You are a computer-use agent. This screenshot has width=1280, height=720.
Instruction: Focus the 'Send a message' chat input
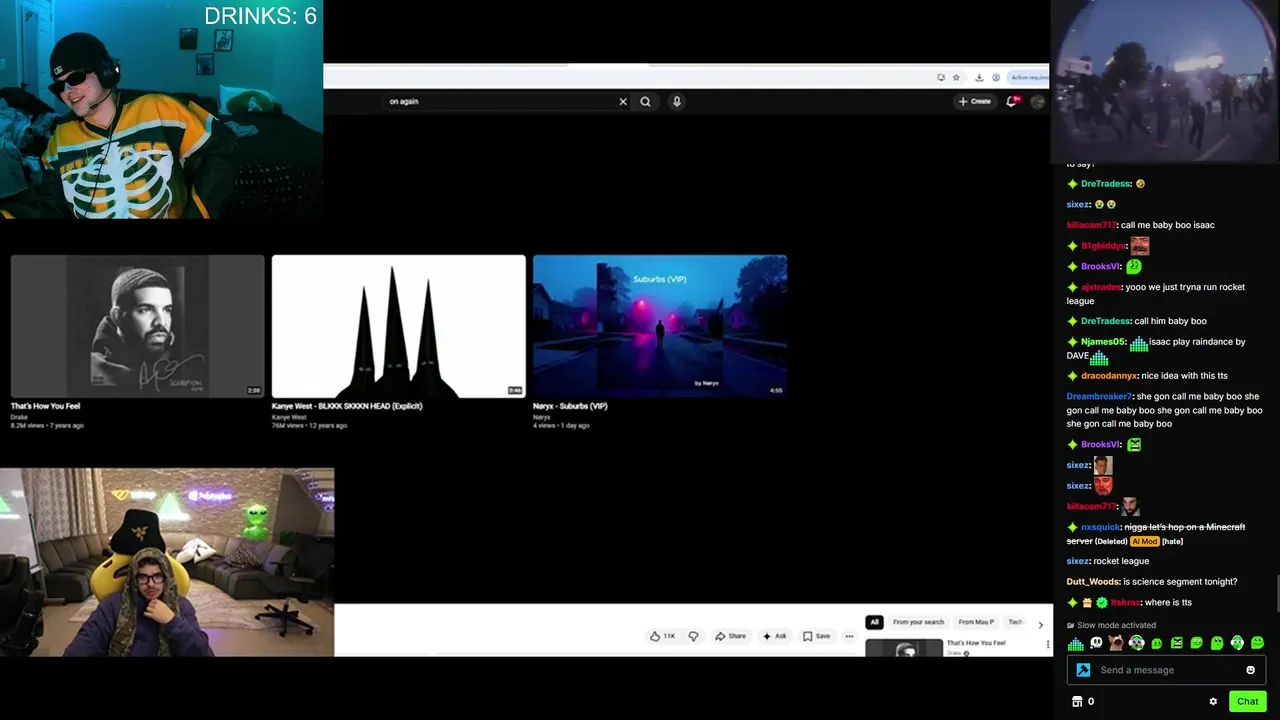(x=1166, y=670)
